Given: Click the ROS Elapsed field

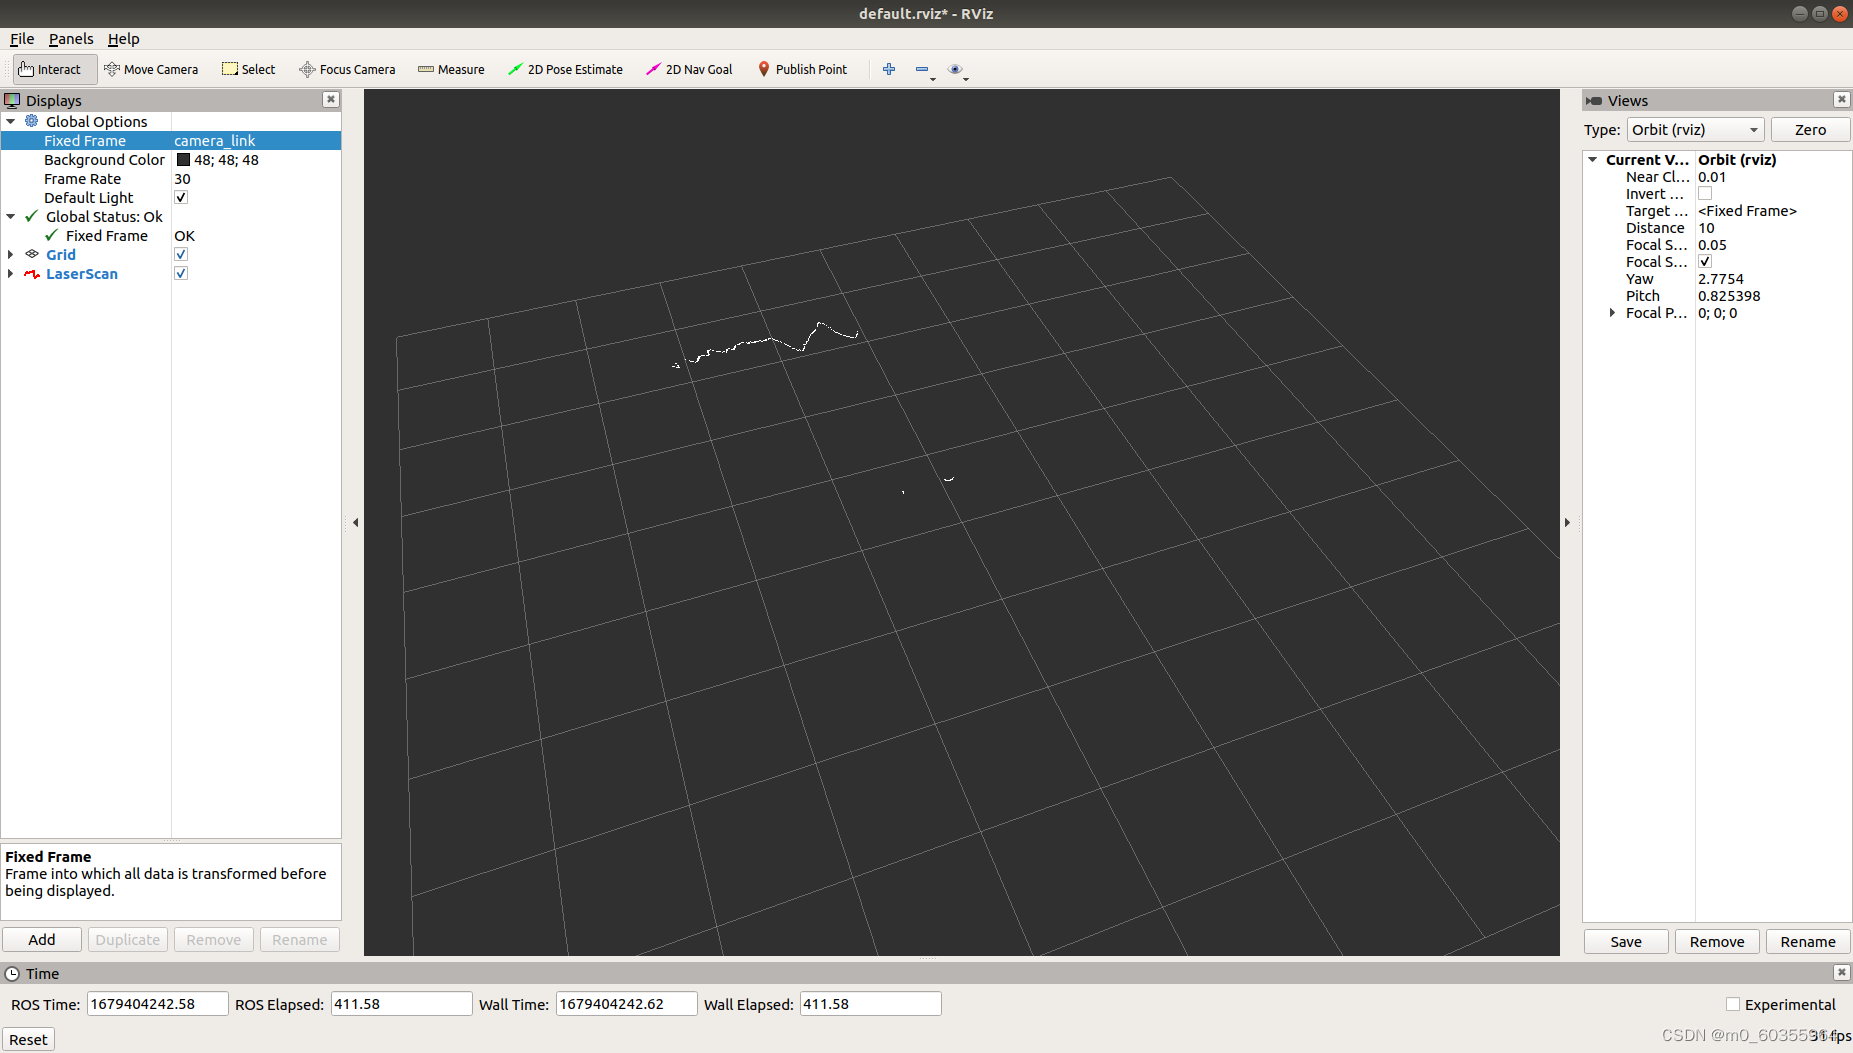Looking at the screenshot, I should click(x=401, y=1004).
